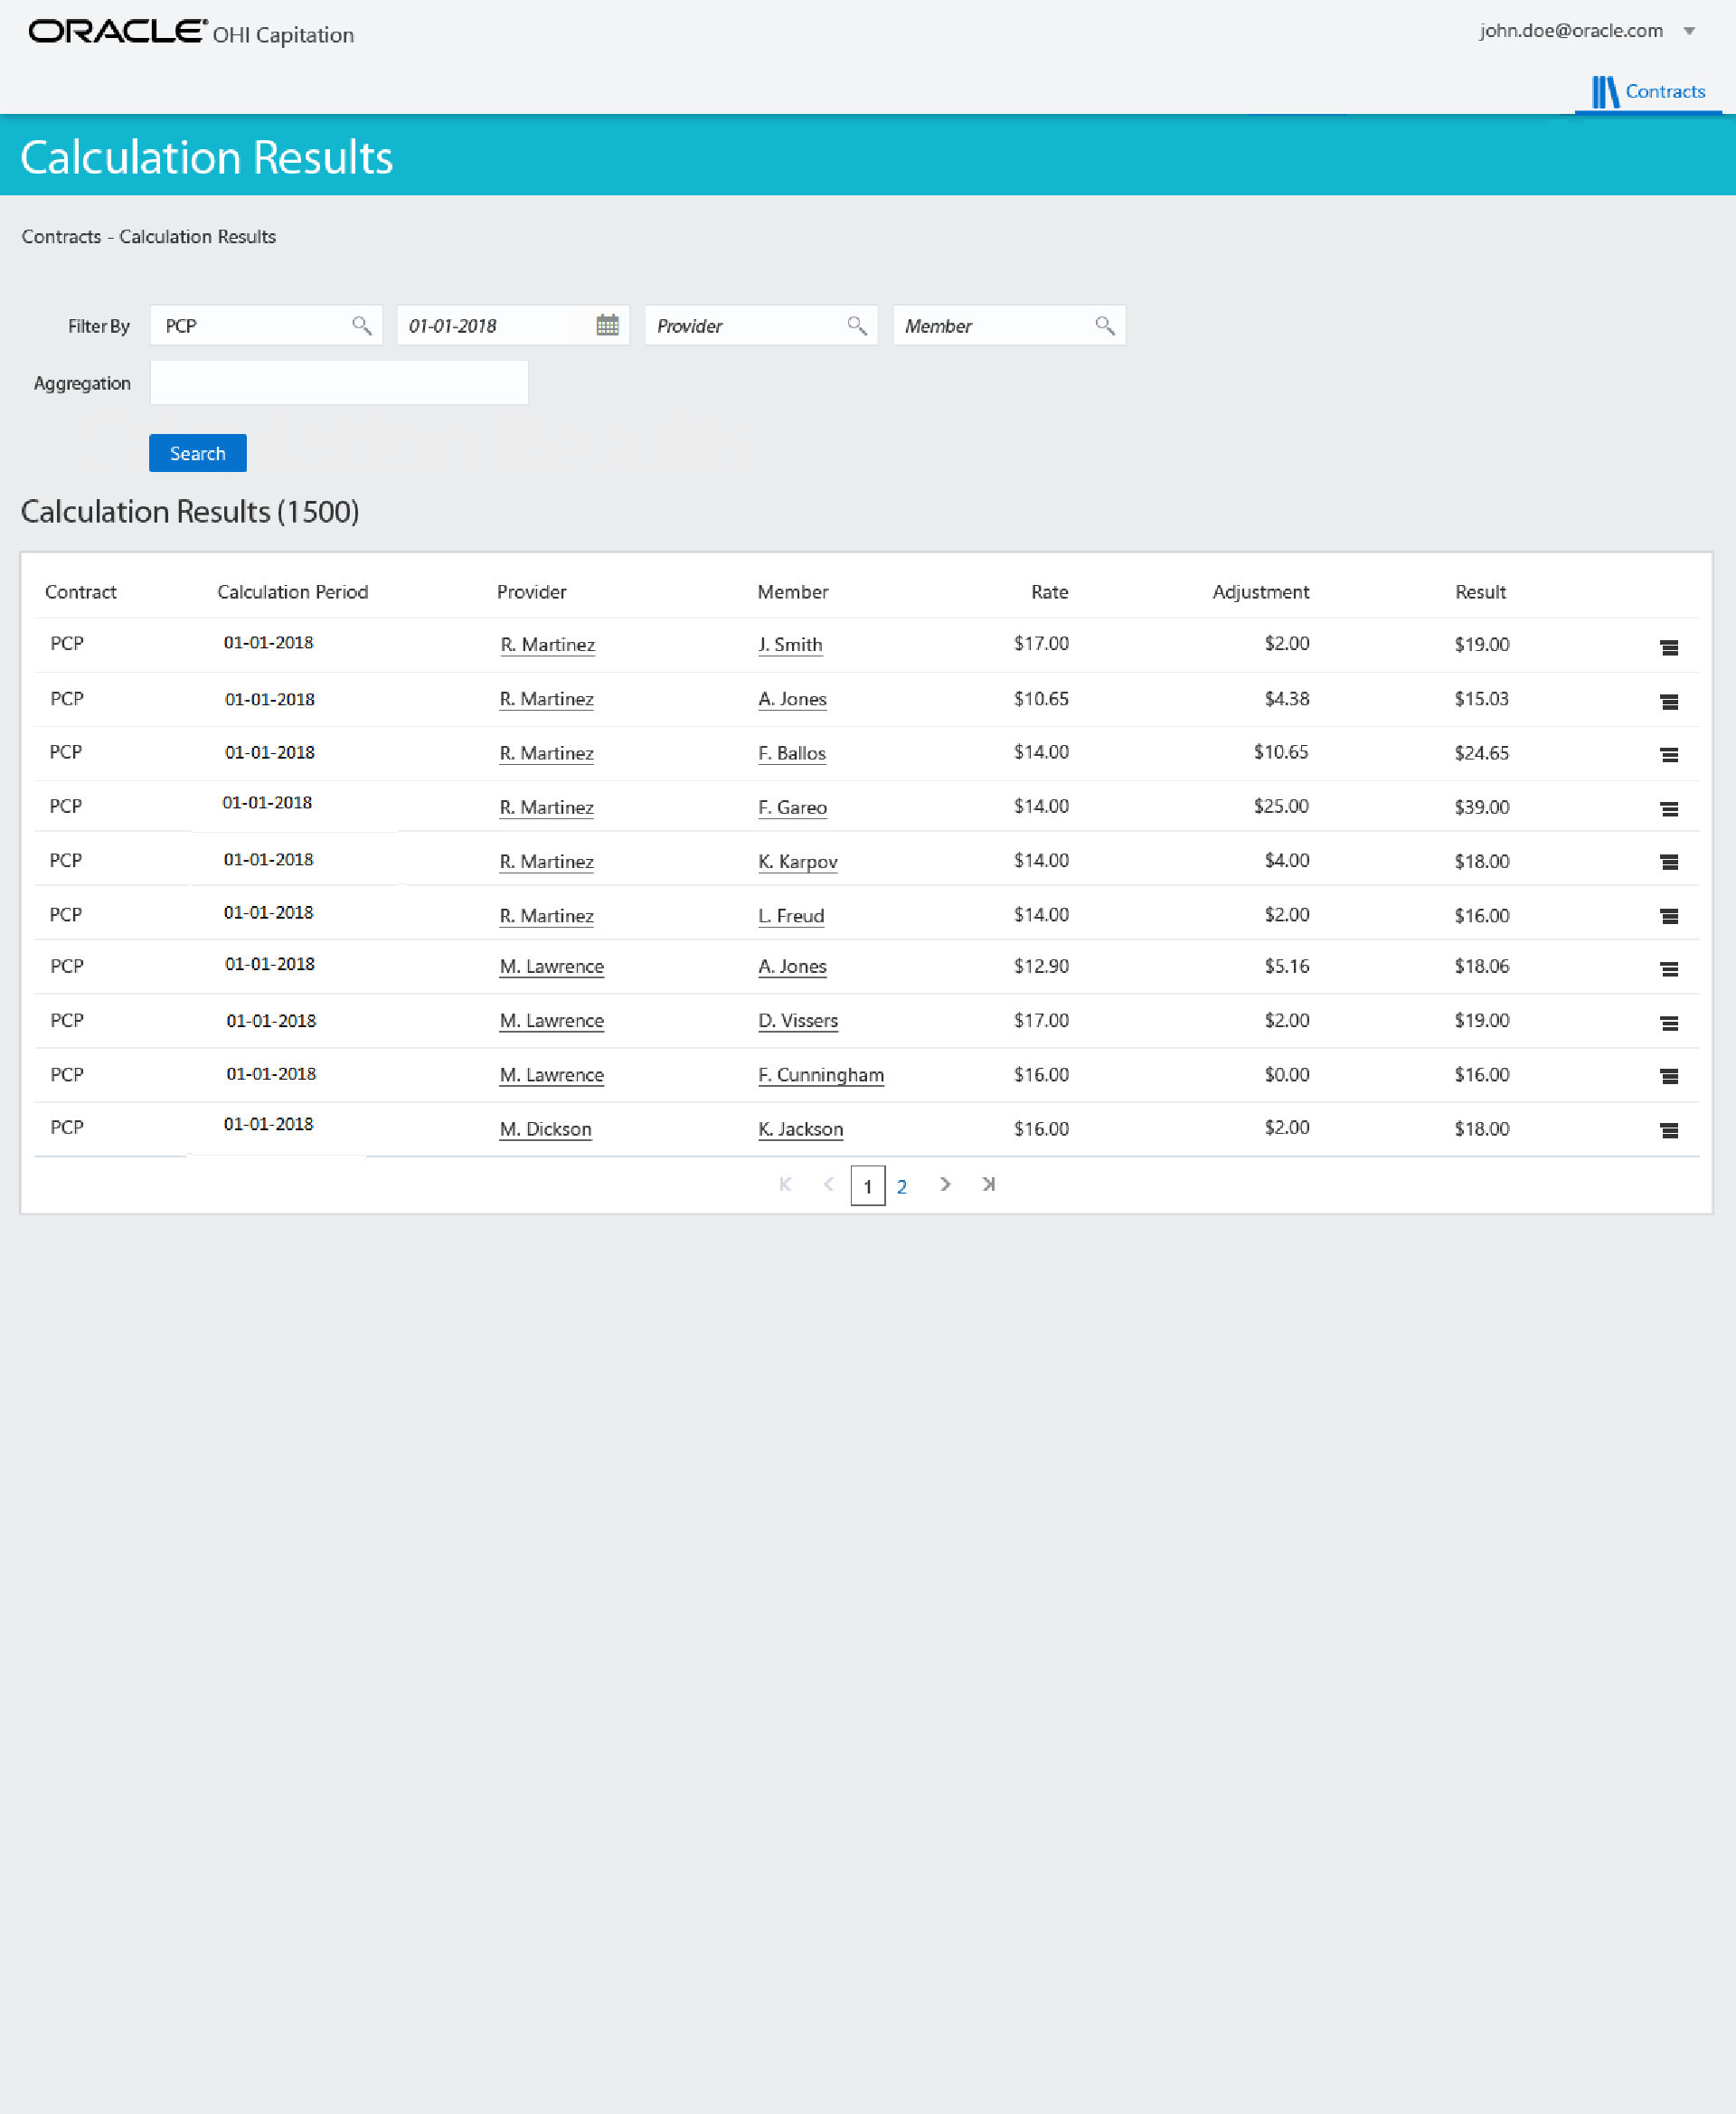
Task: Click the Search button
Action: [197, 453]
